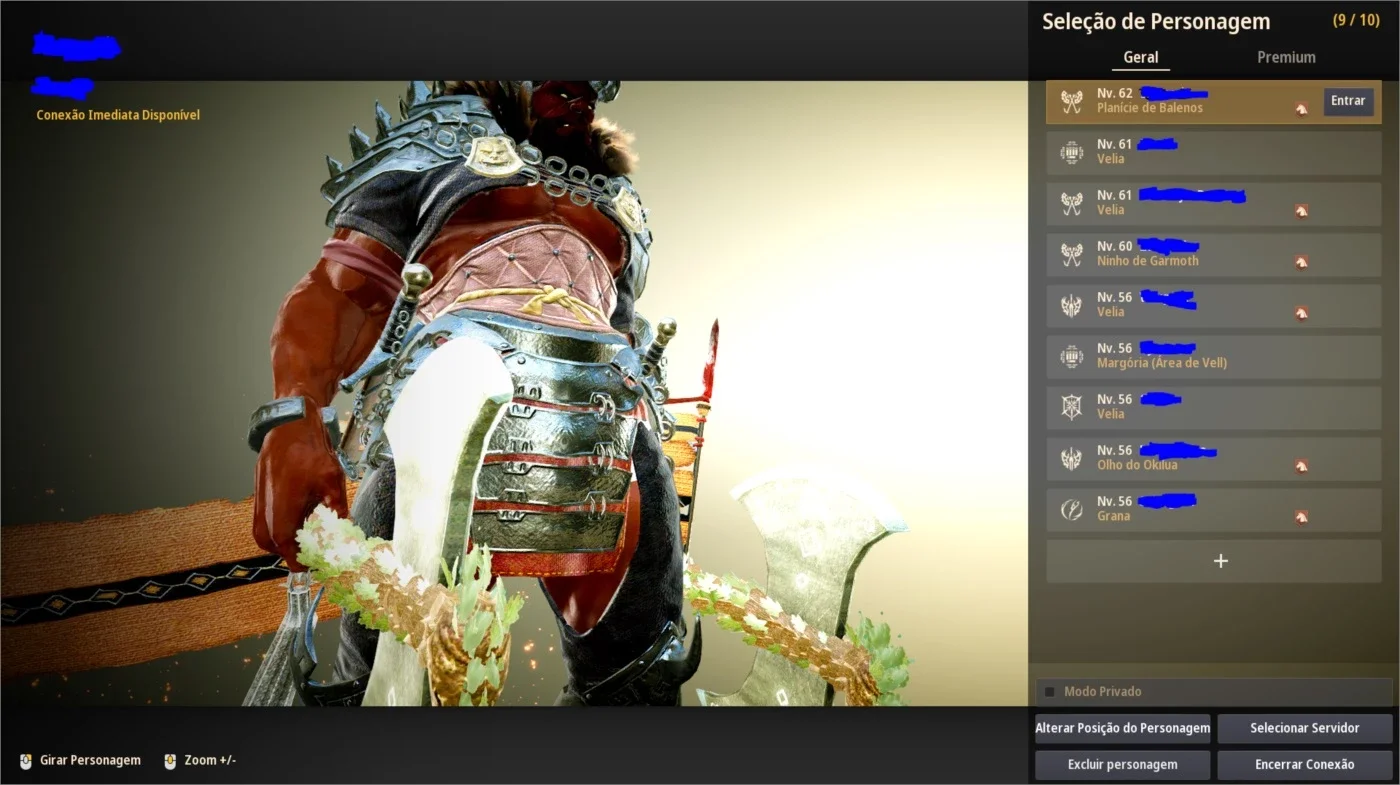Click the Entrar button

[x=1348, y=101]
